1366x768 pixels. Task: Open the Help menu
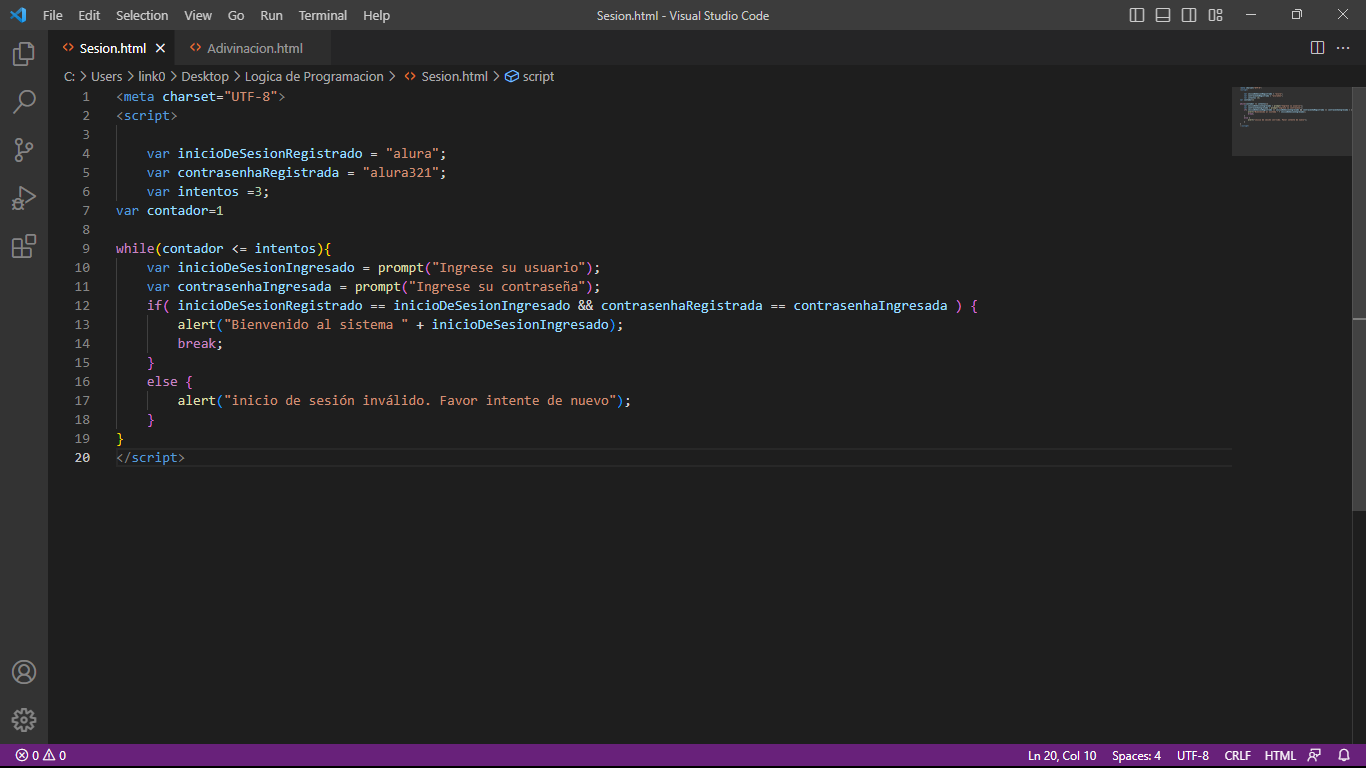[x=376, y=15]
